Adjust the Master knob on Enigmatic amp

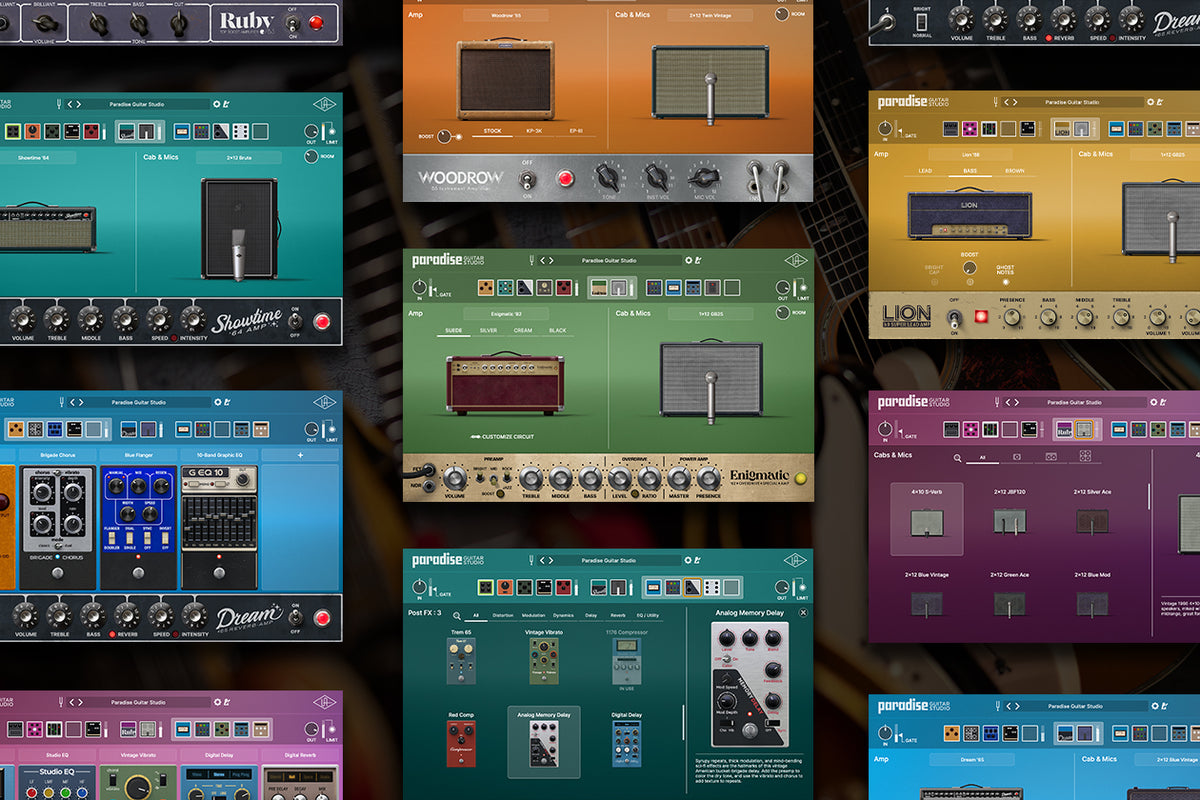(x=680, y=478)
